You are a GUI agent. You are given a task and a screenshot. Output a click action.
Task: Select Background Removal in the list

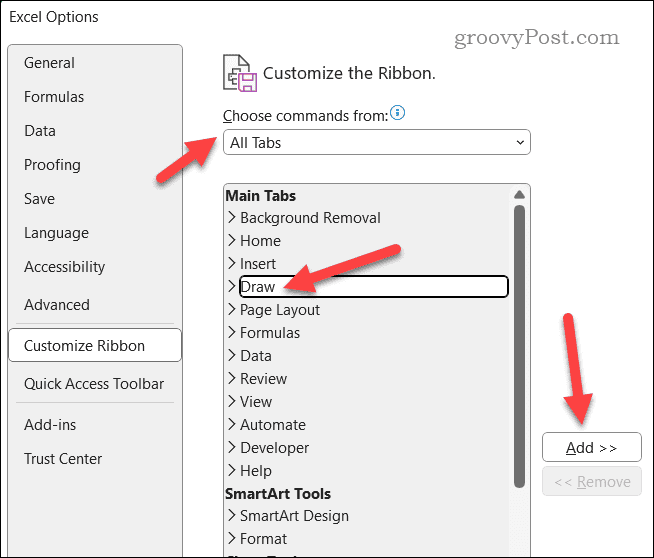[310, 218]
